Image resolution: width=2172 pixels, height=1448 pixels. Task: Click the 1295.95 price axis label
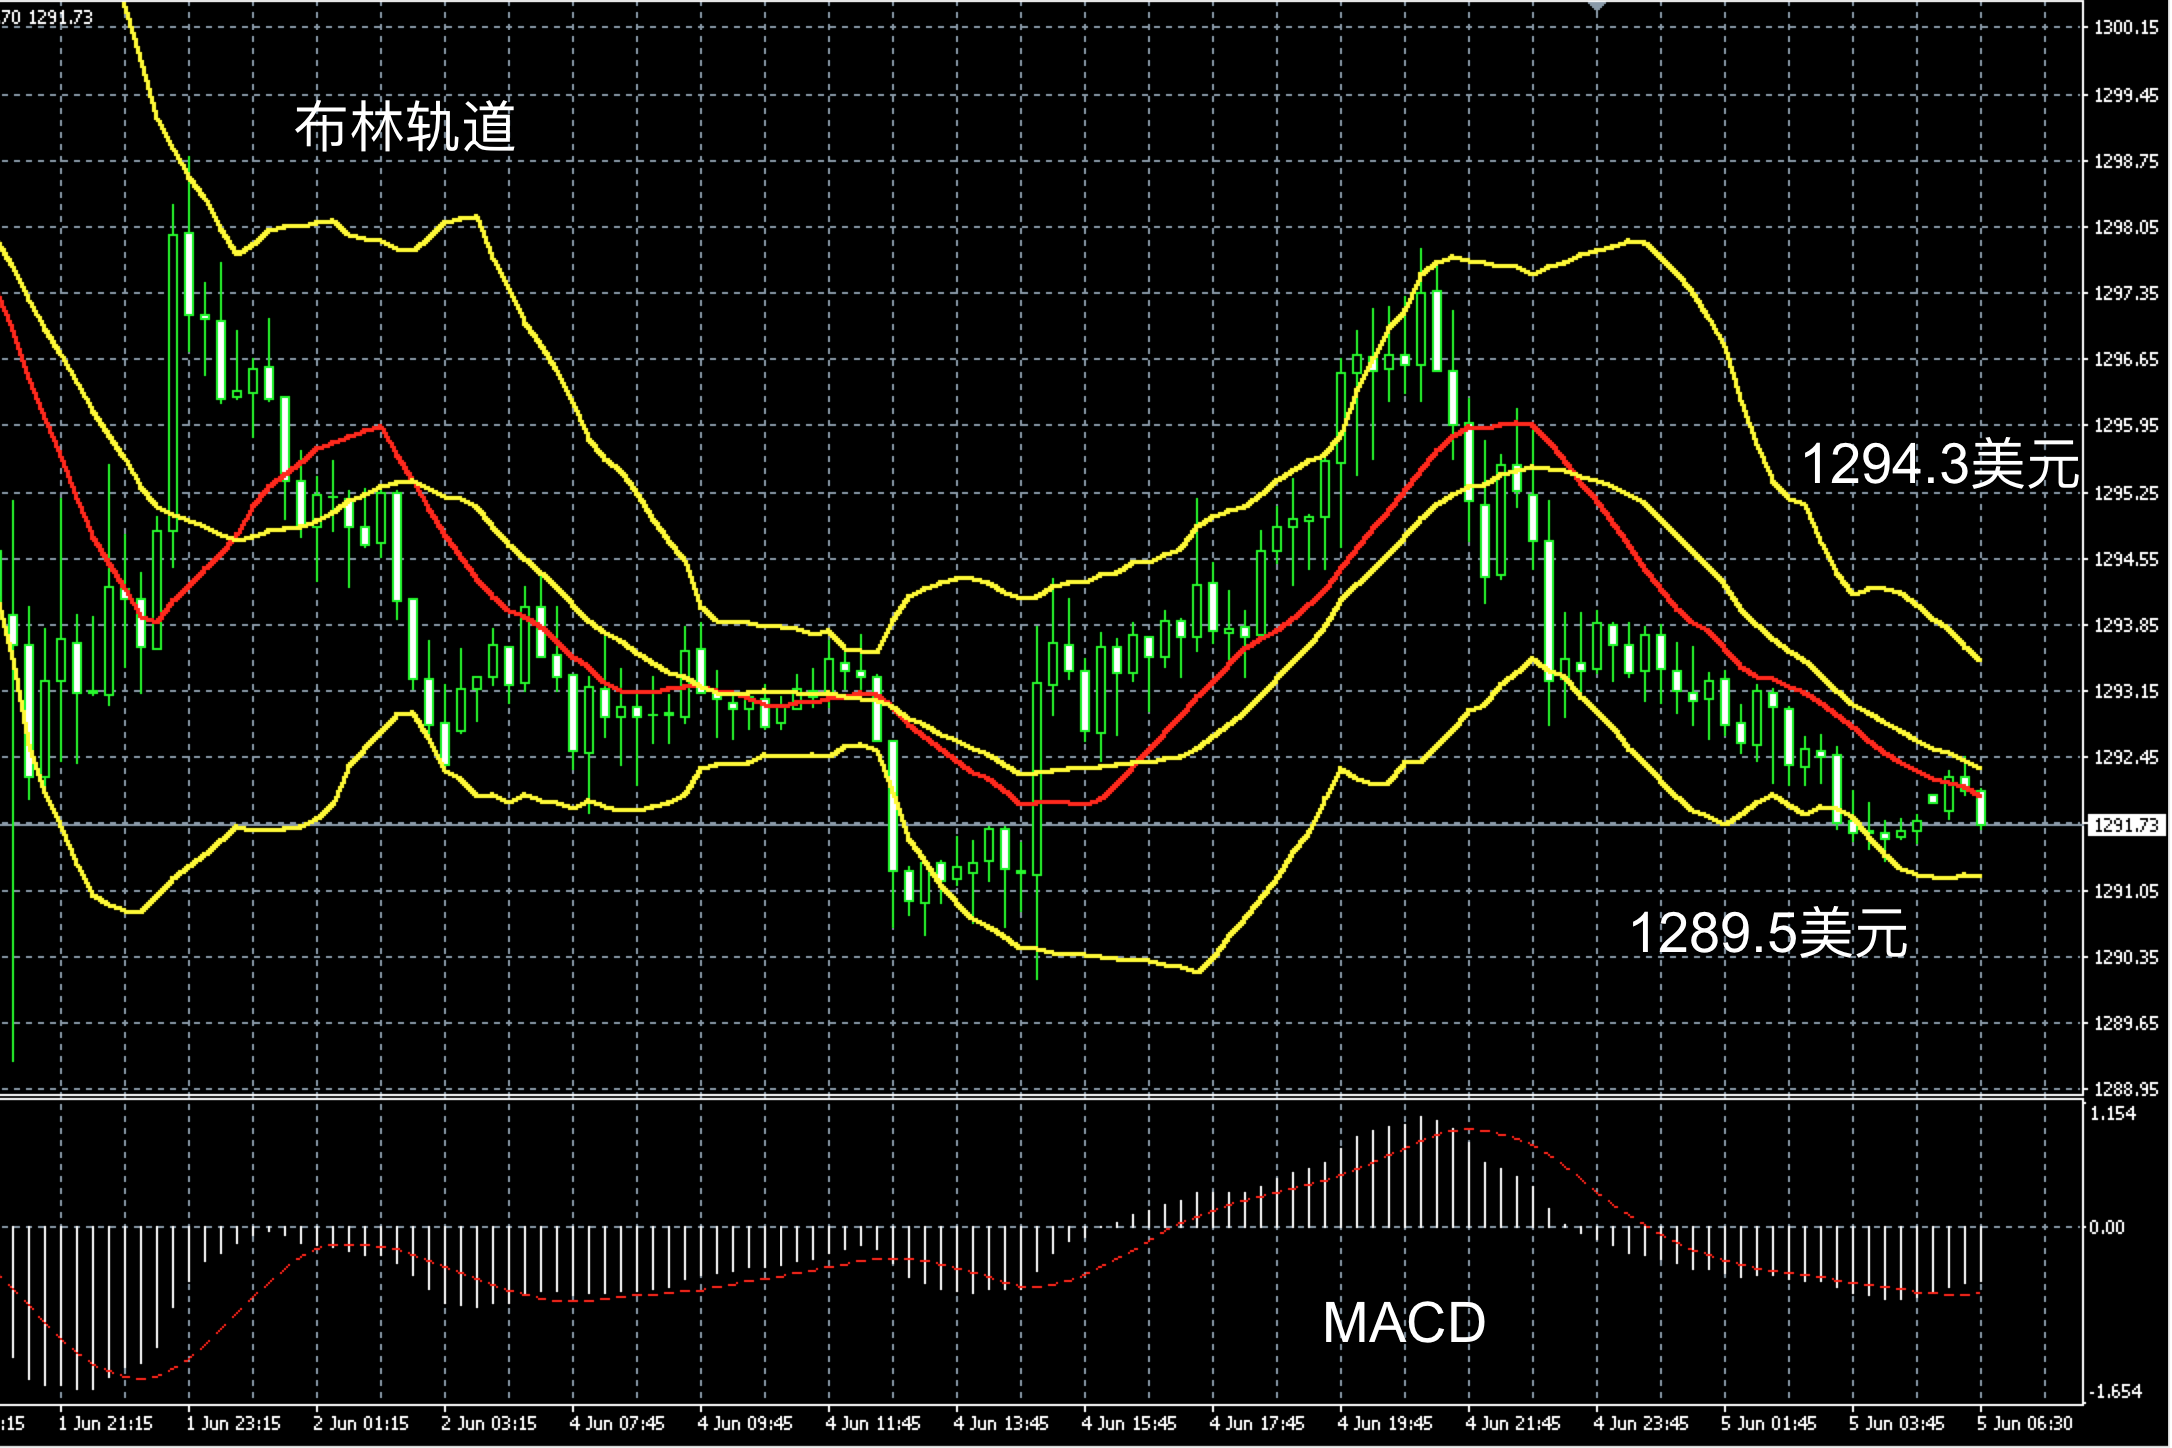point(2126,426)
